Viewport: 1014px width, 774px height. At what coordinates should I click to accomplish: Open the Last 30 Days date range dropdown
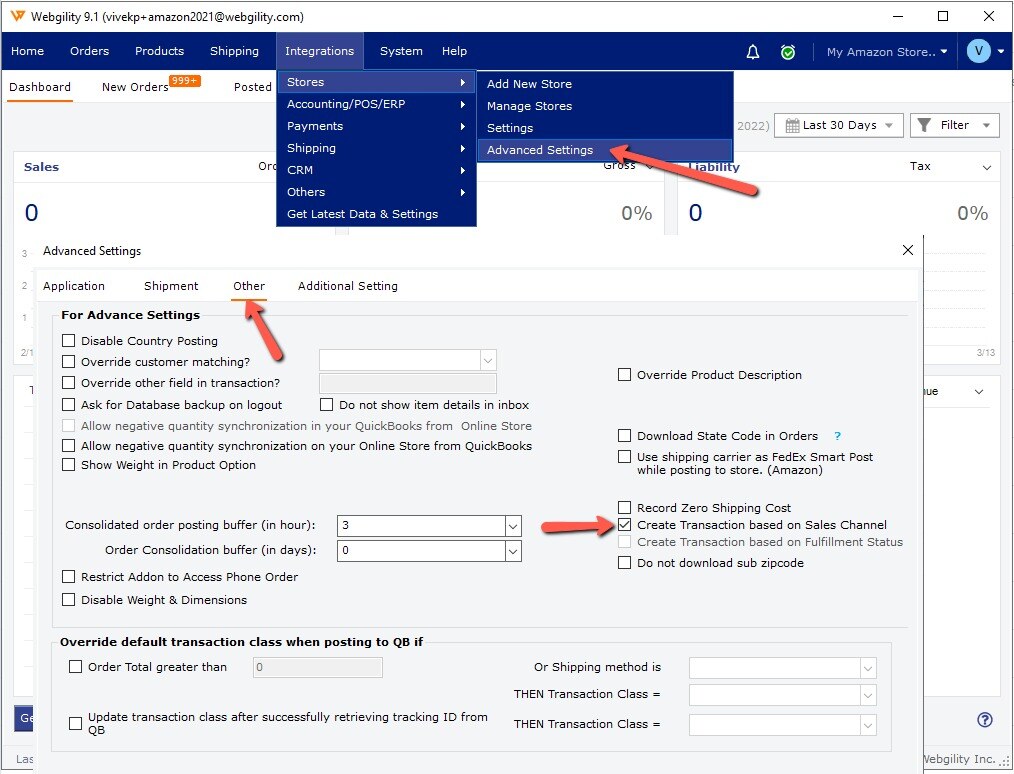pos(839,125)
